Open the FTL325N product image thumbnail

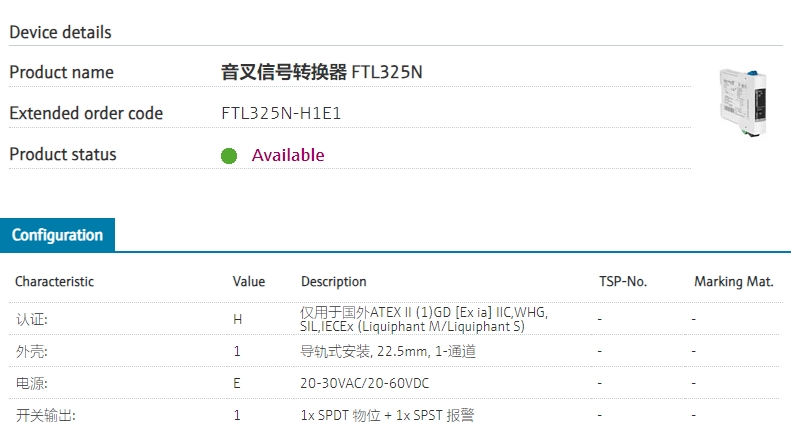tap(743, 103)
